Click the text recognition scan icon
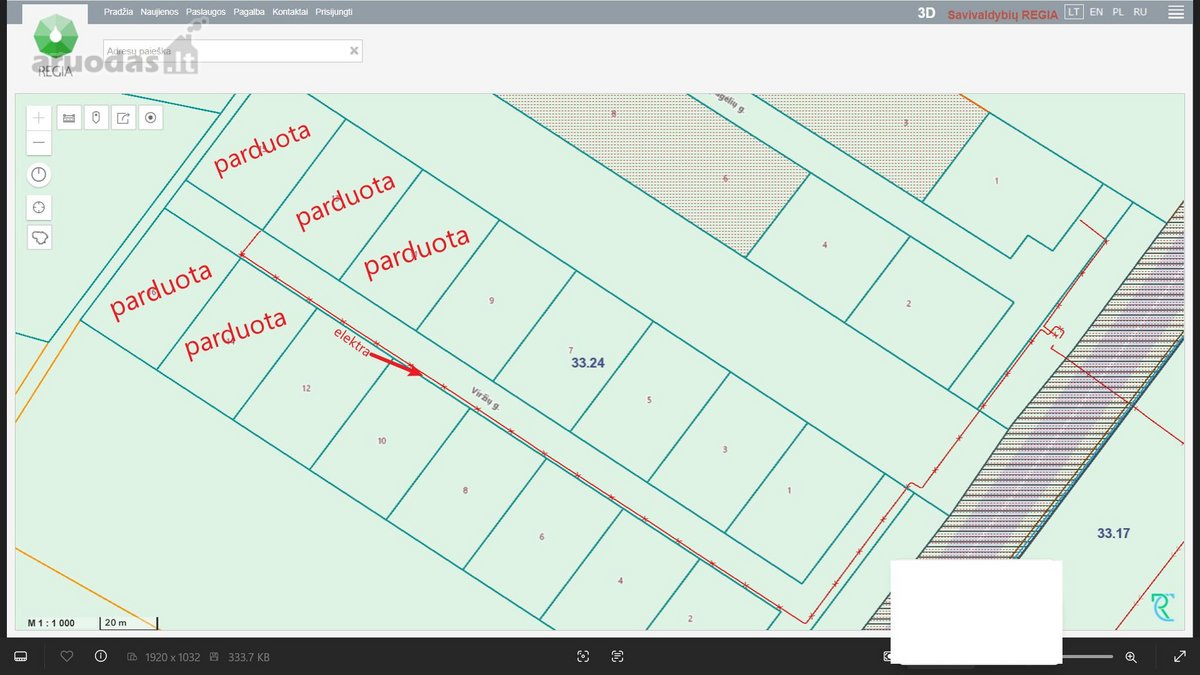This screenshot has height=675, width=1200. 617,657
